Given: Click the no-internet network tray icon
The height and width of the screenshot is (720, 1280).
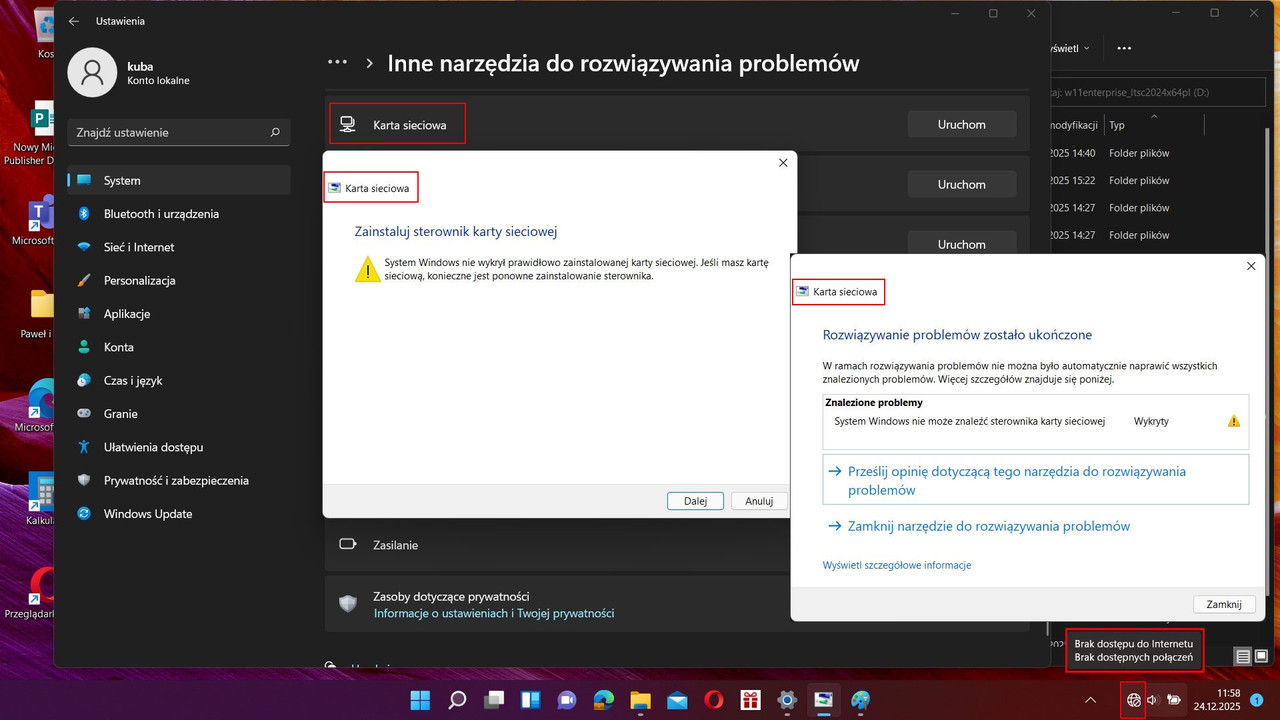Looking at the screenshot, I should (1133, 700).
